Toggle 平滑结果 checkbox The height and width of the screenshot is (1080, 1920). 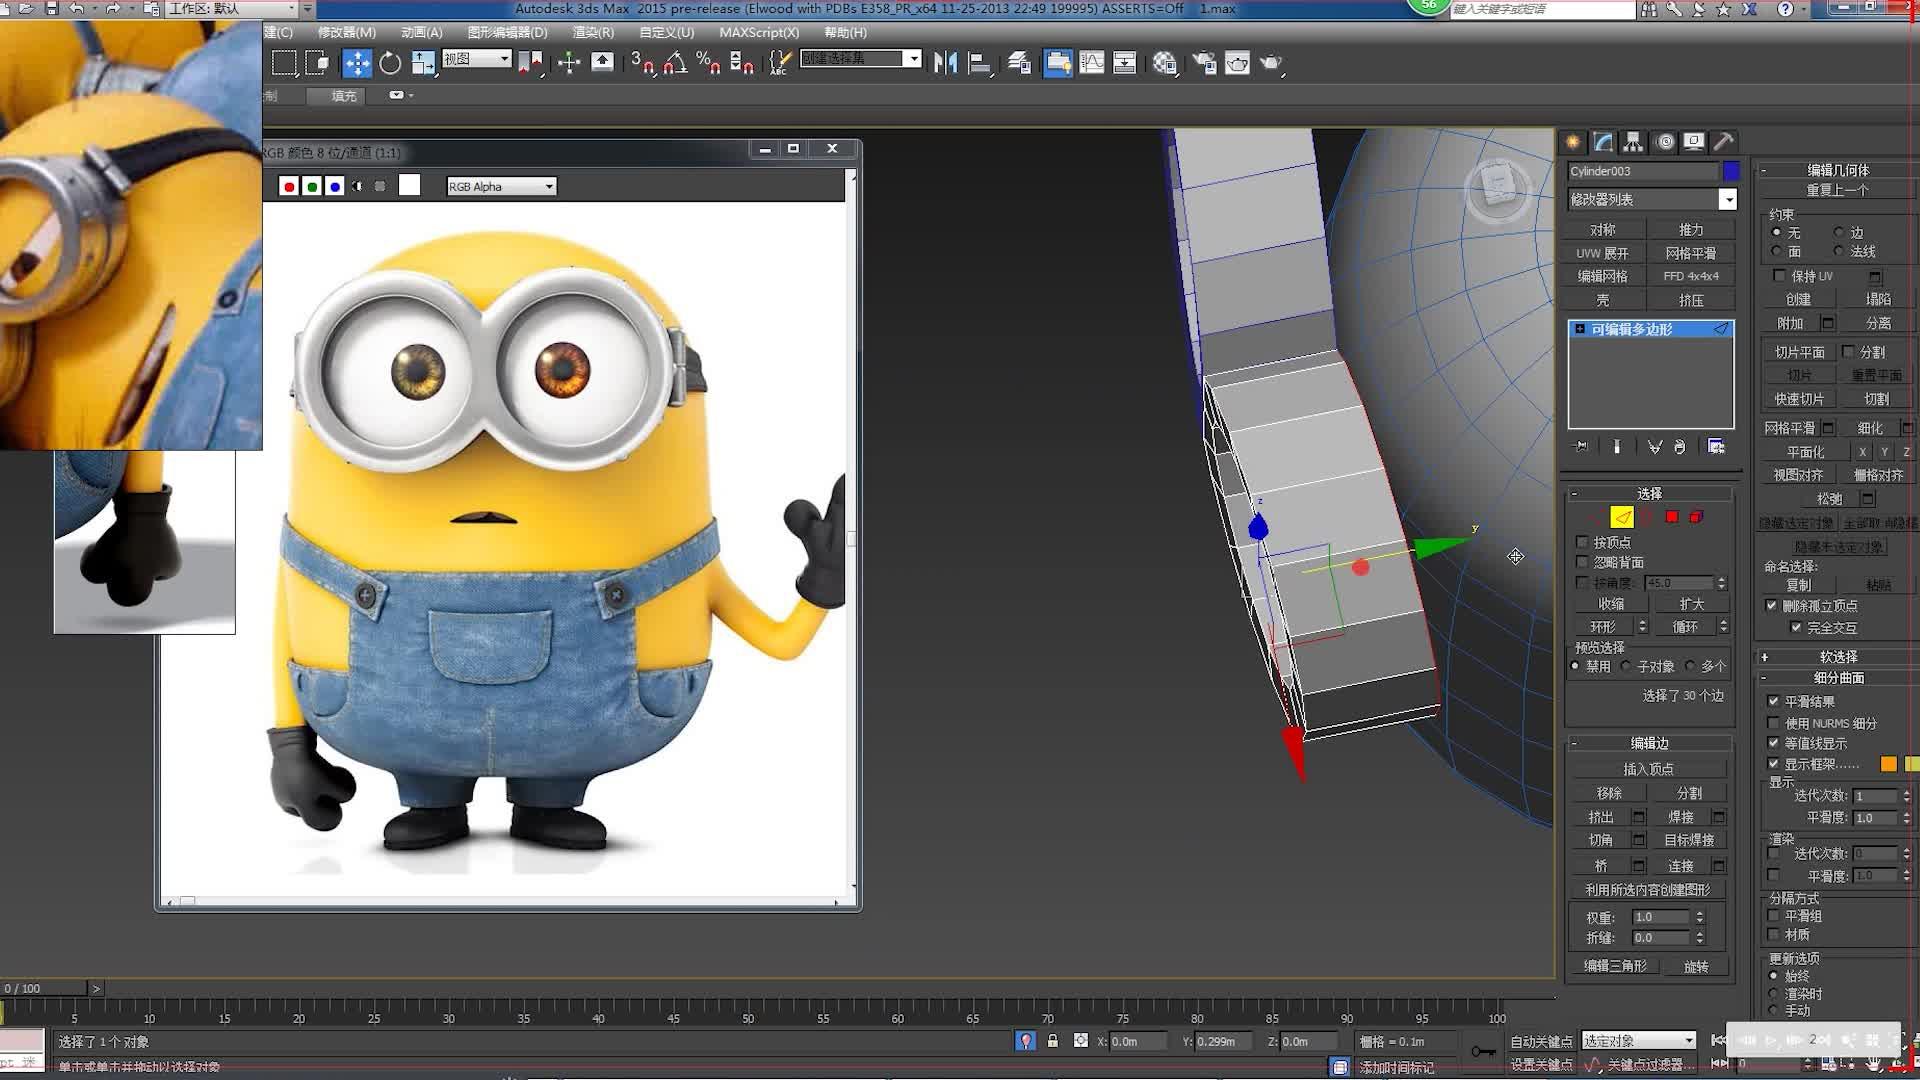(x=1774, y=702)
